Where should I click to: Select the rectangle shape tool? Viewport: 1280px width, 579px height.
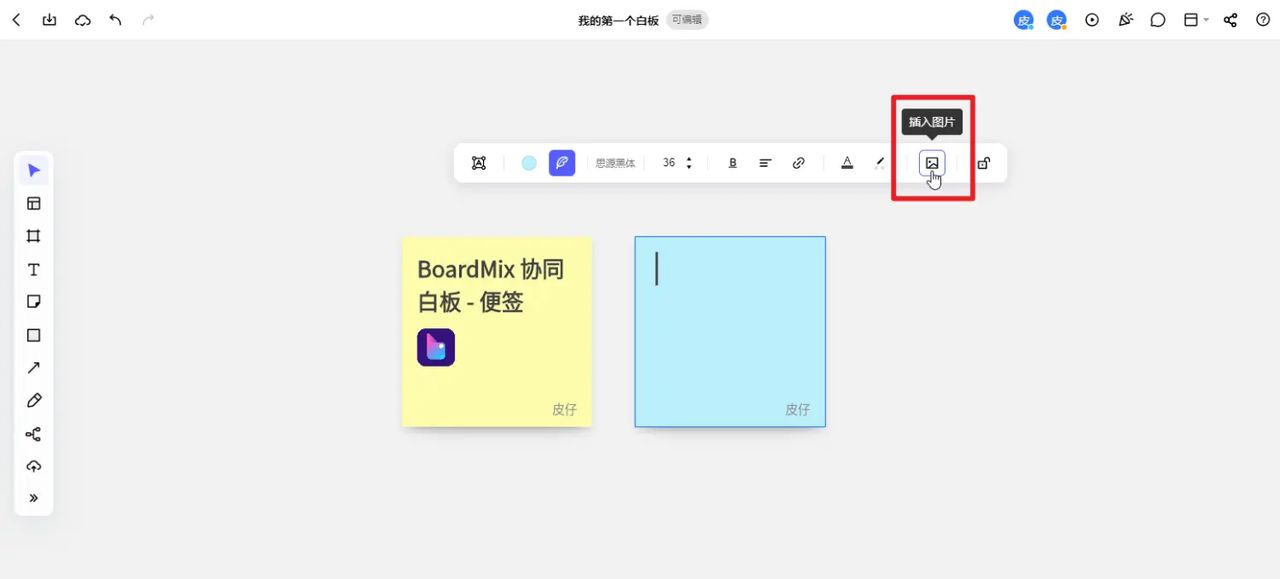point(34,335)
